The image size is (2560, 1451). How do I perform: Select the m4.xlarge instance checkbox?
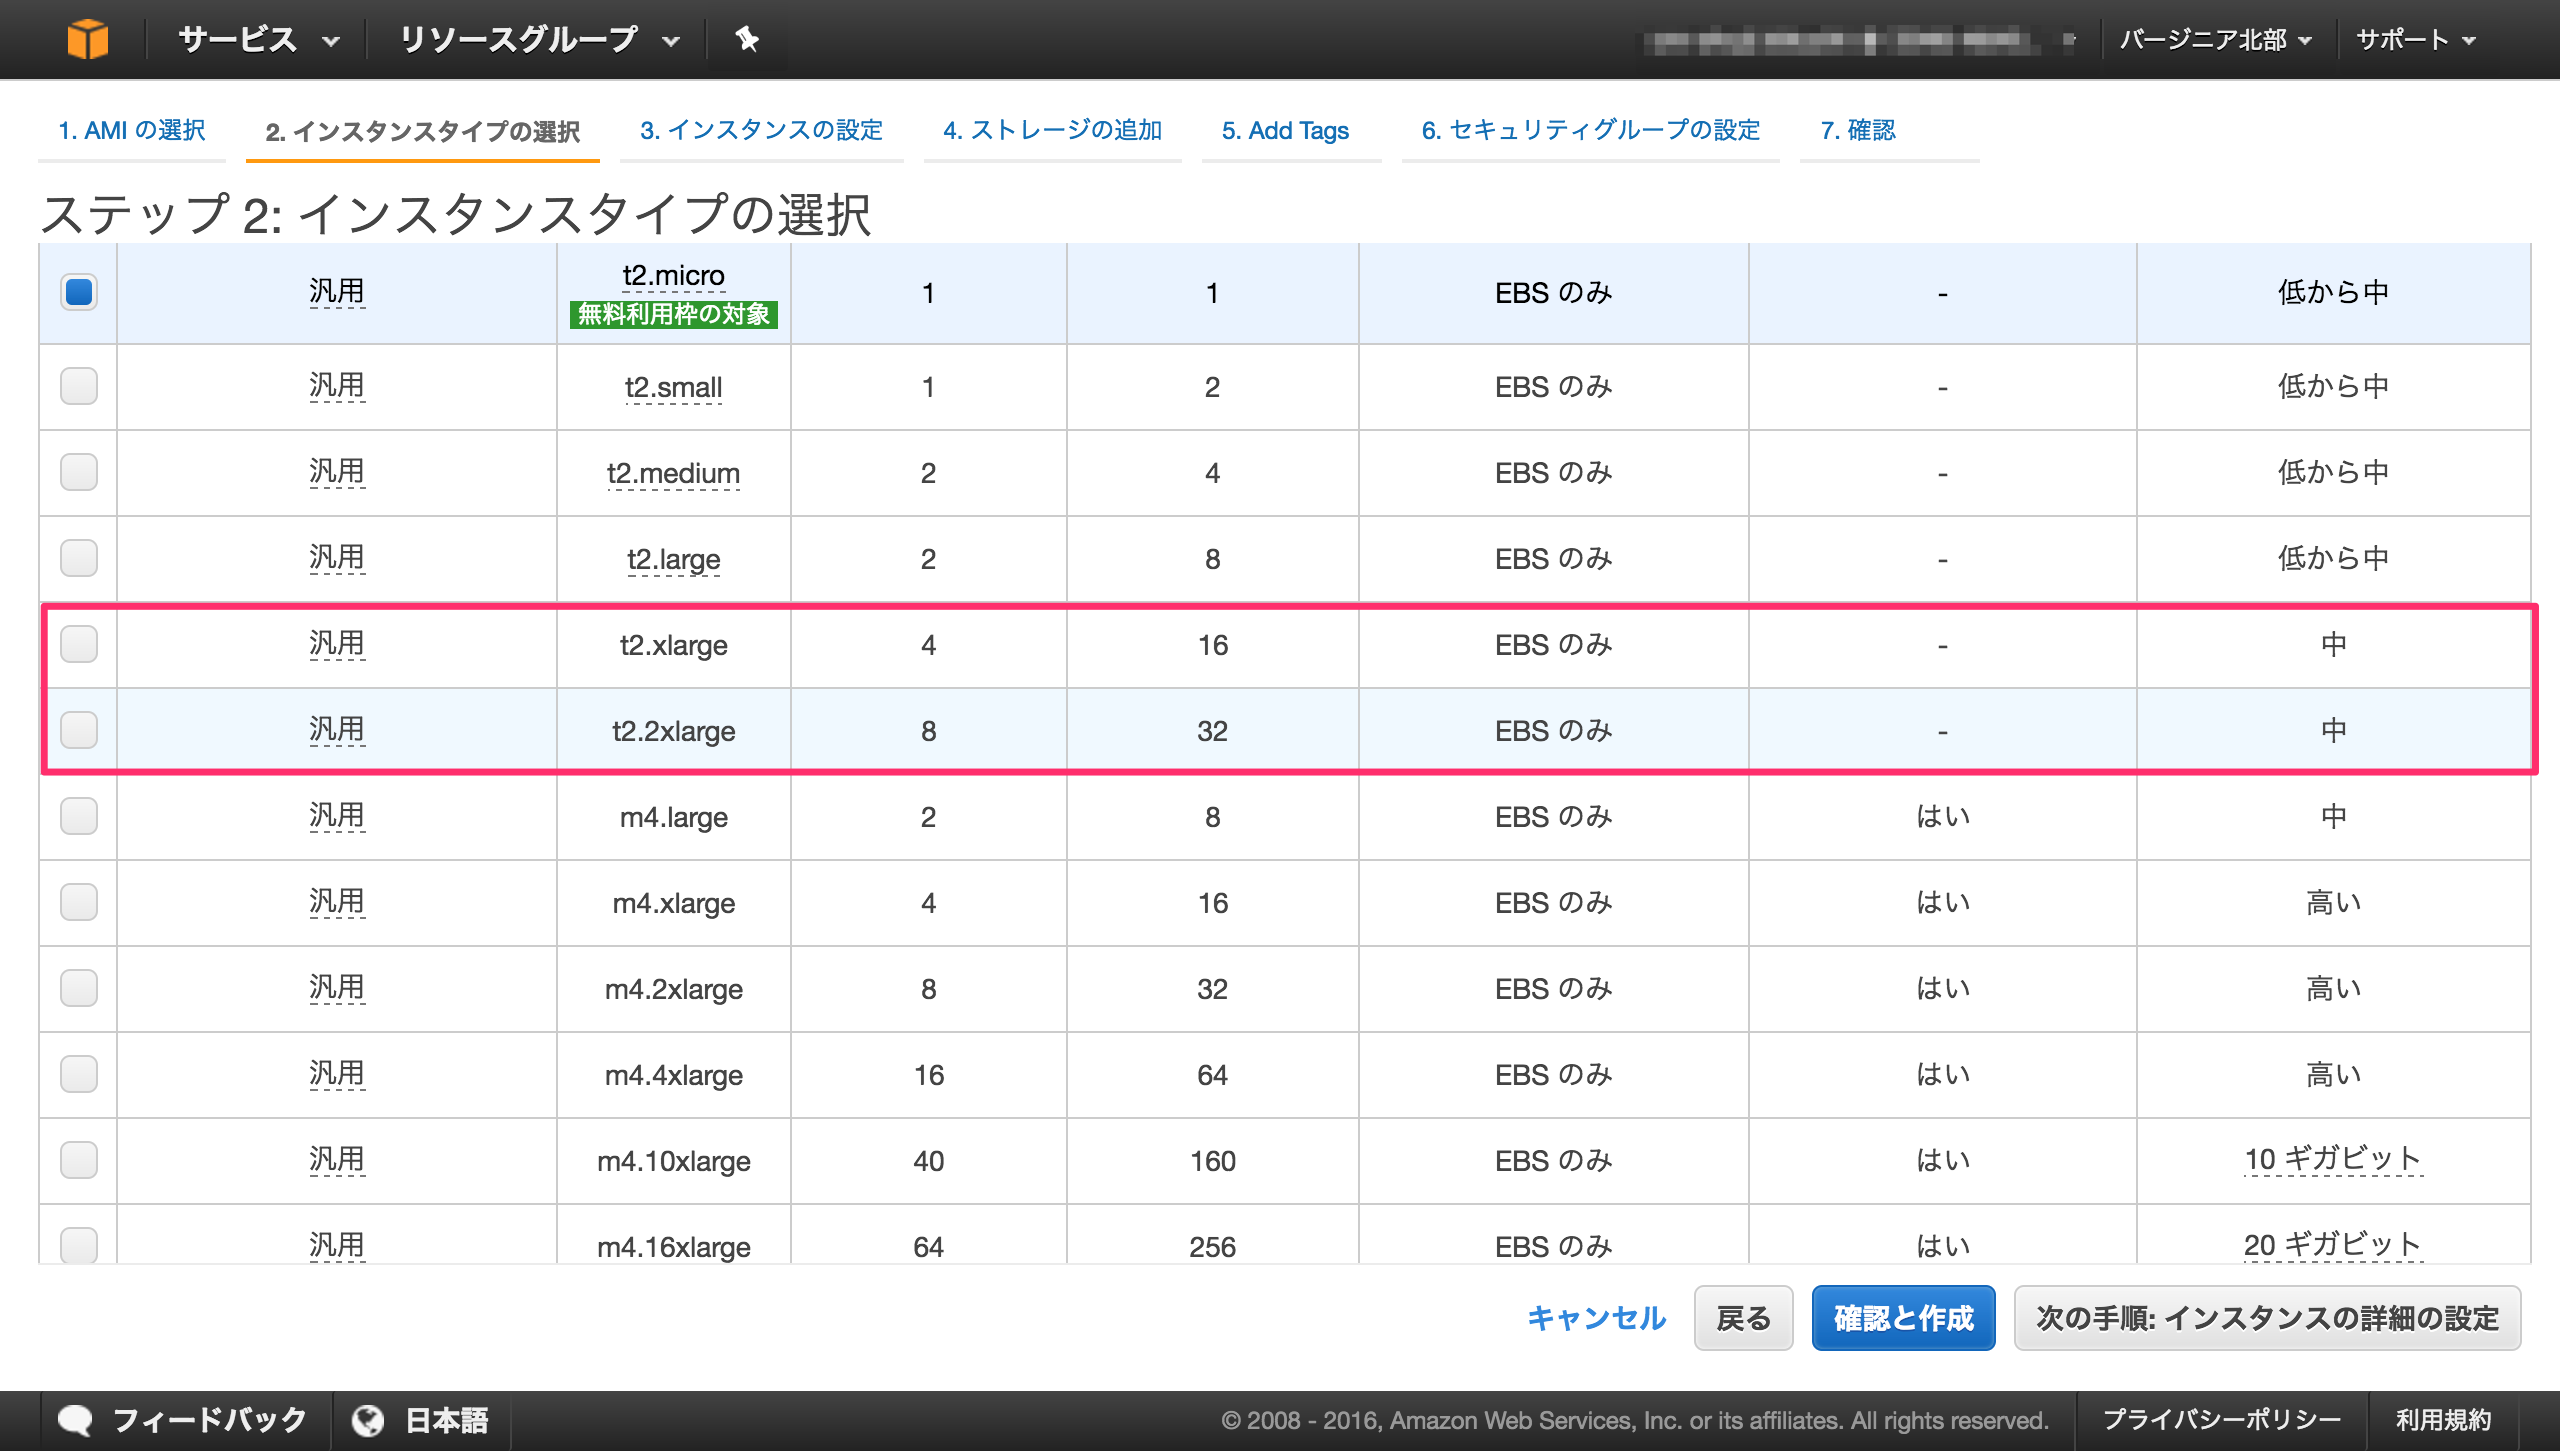tap(79, 902)
